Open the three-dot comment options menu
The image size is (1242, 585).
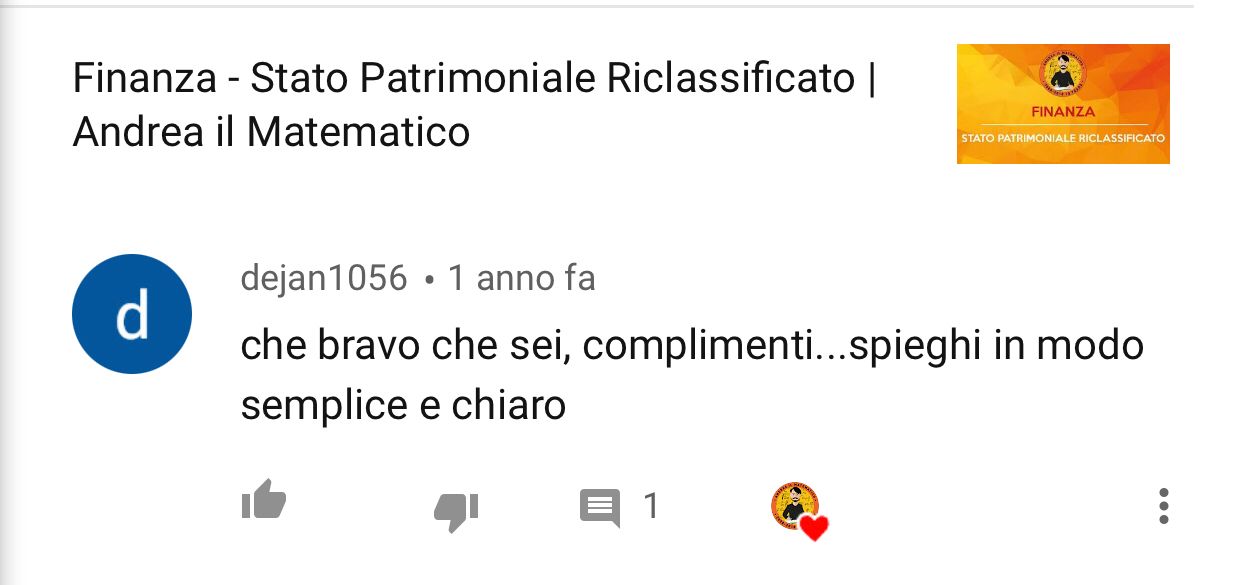pos(1163,506)
